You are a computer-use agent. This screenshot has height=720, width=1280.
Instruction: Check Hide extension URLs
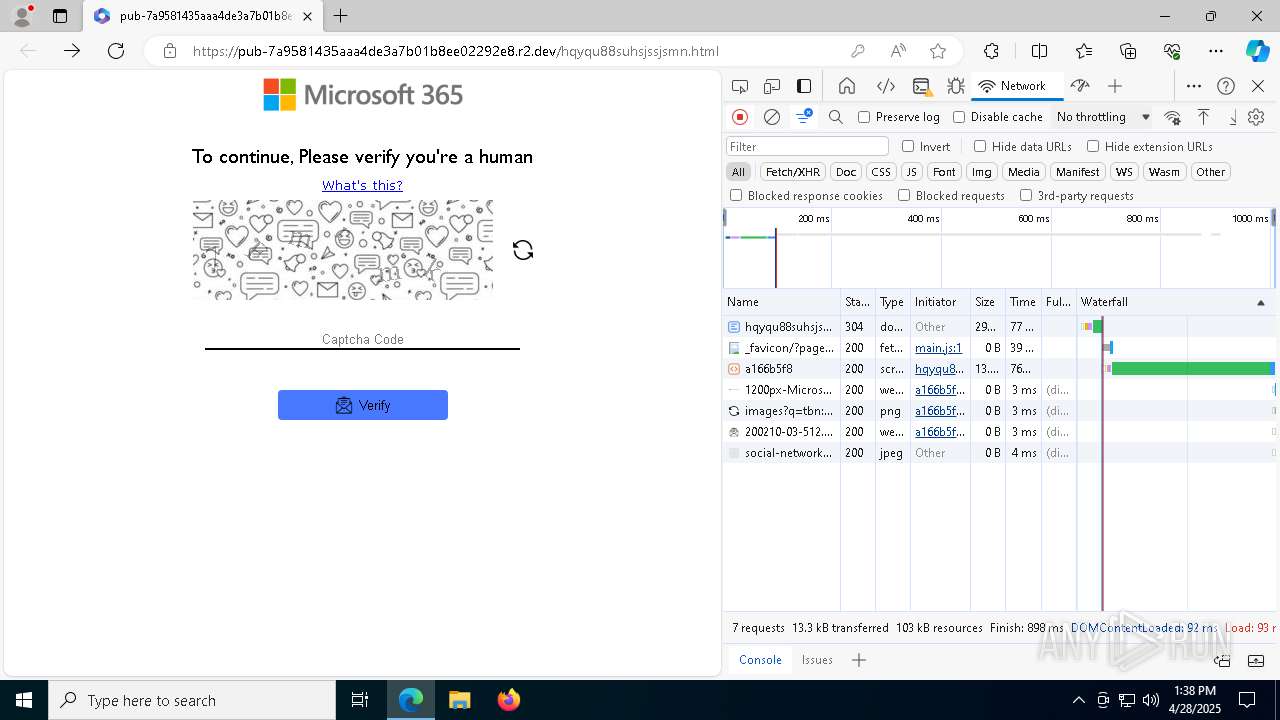point(1093,146)
